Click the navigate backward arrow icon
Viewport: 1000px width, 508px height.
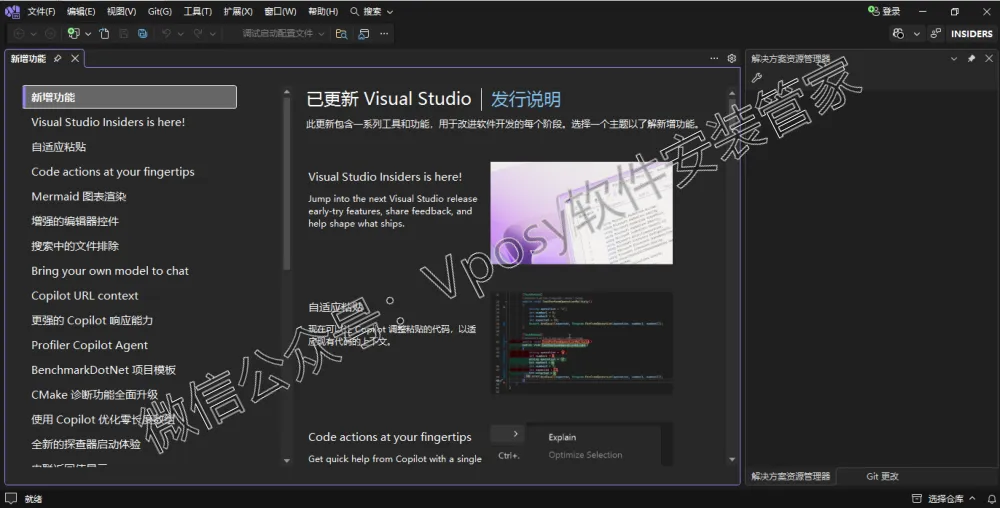coord(19,34)
